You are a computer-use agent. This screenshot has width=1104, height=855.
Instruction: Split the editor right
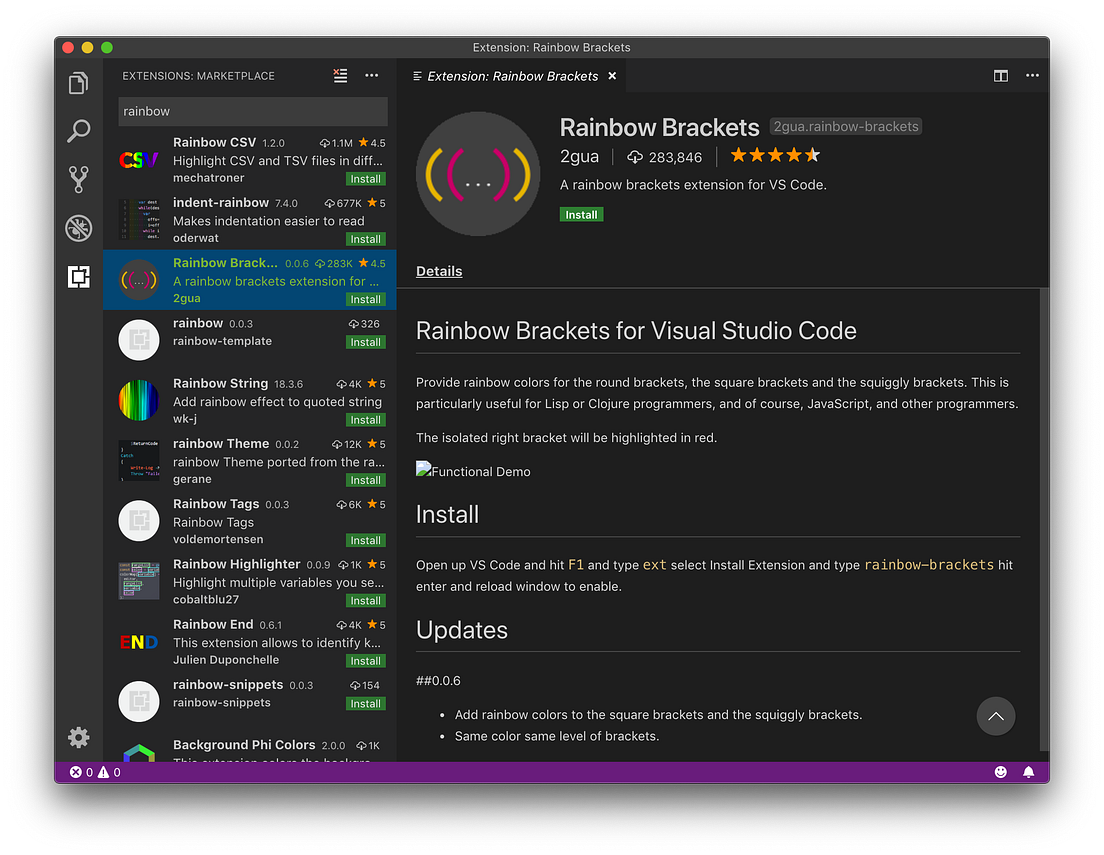[1000, 75]
